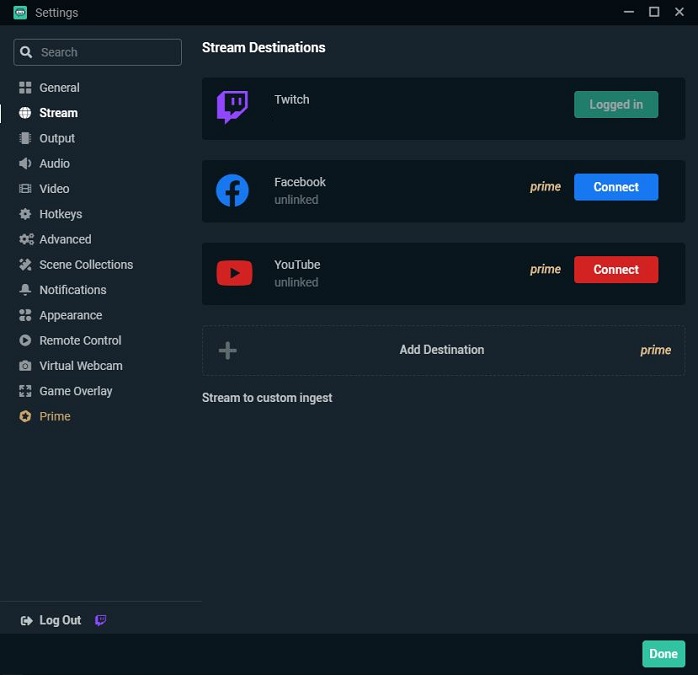Image resolution: width=698 pixels, height=675 pixels.
Task: Open Appearance settings
Action: click(x=70, y=315)
